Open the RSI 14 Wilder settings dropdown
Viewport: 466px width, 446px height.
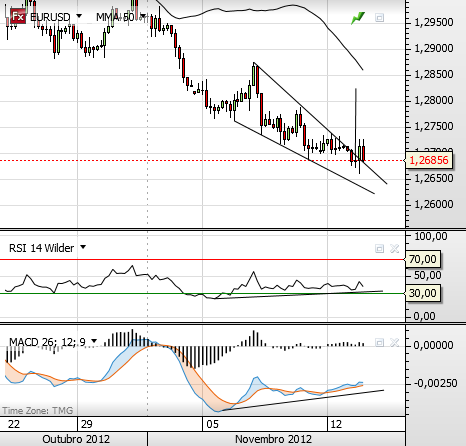click(83, 247)
